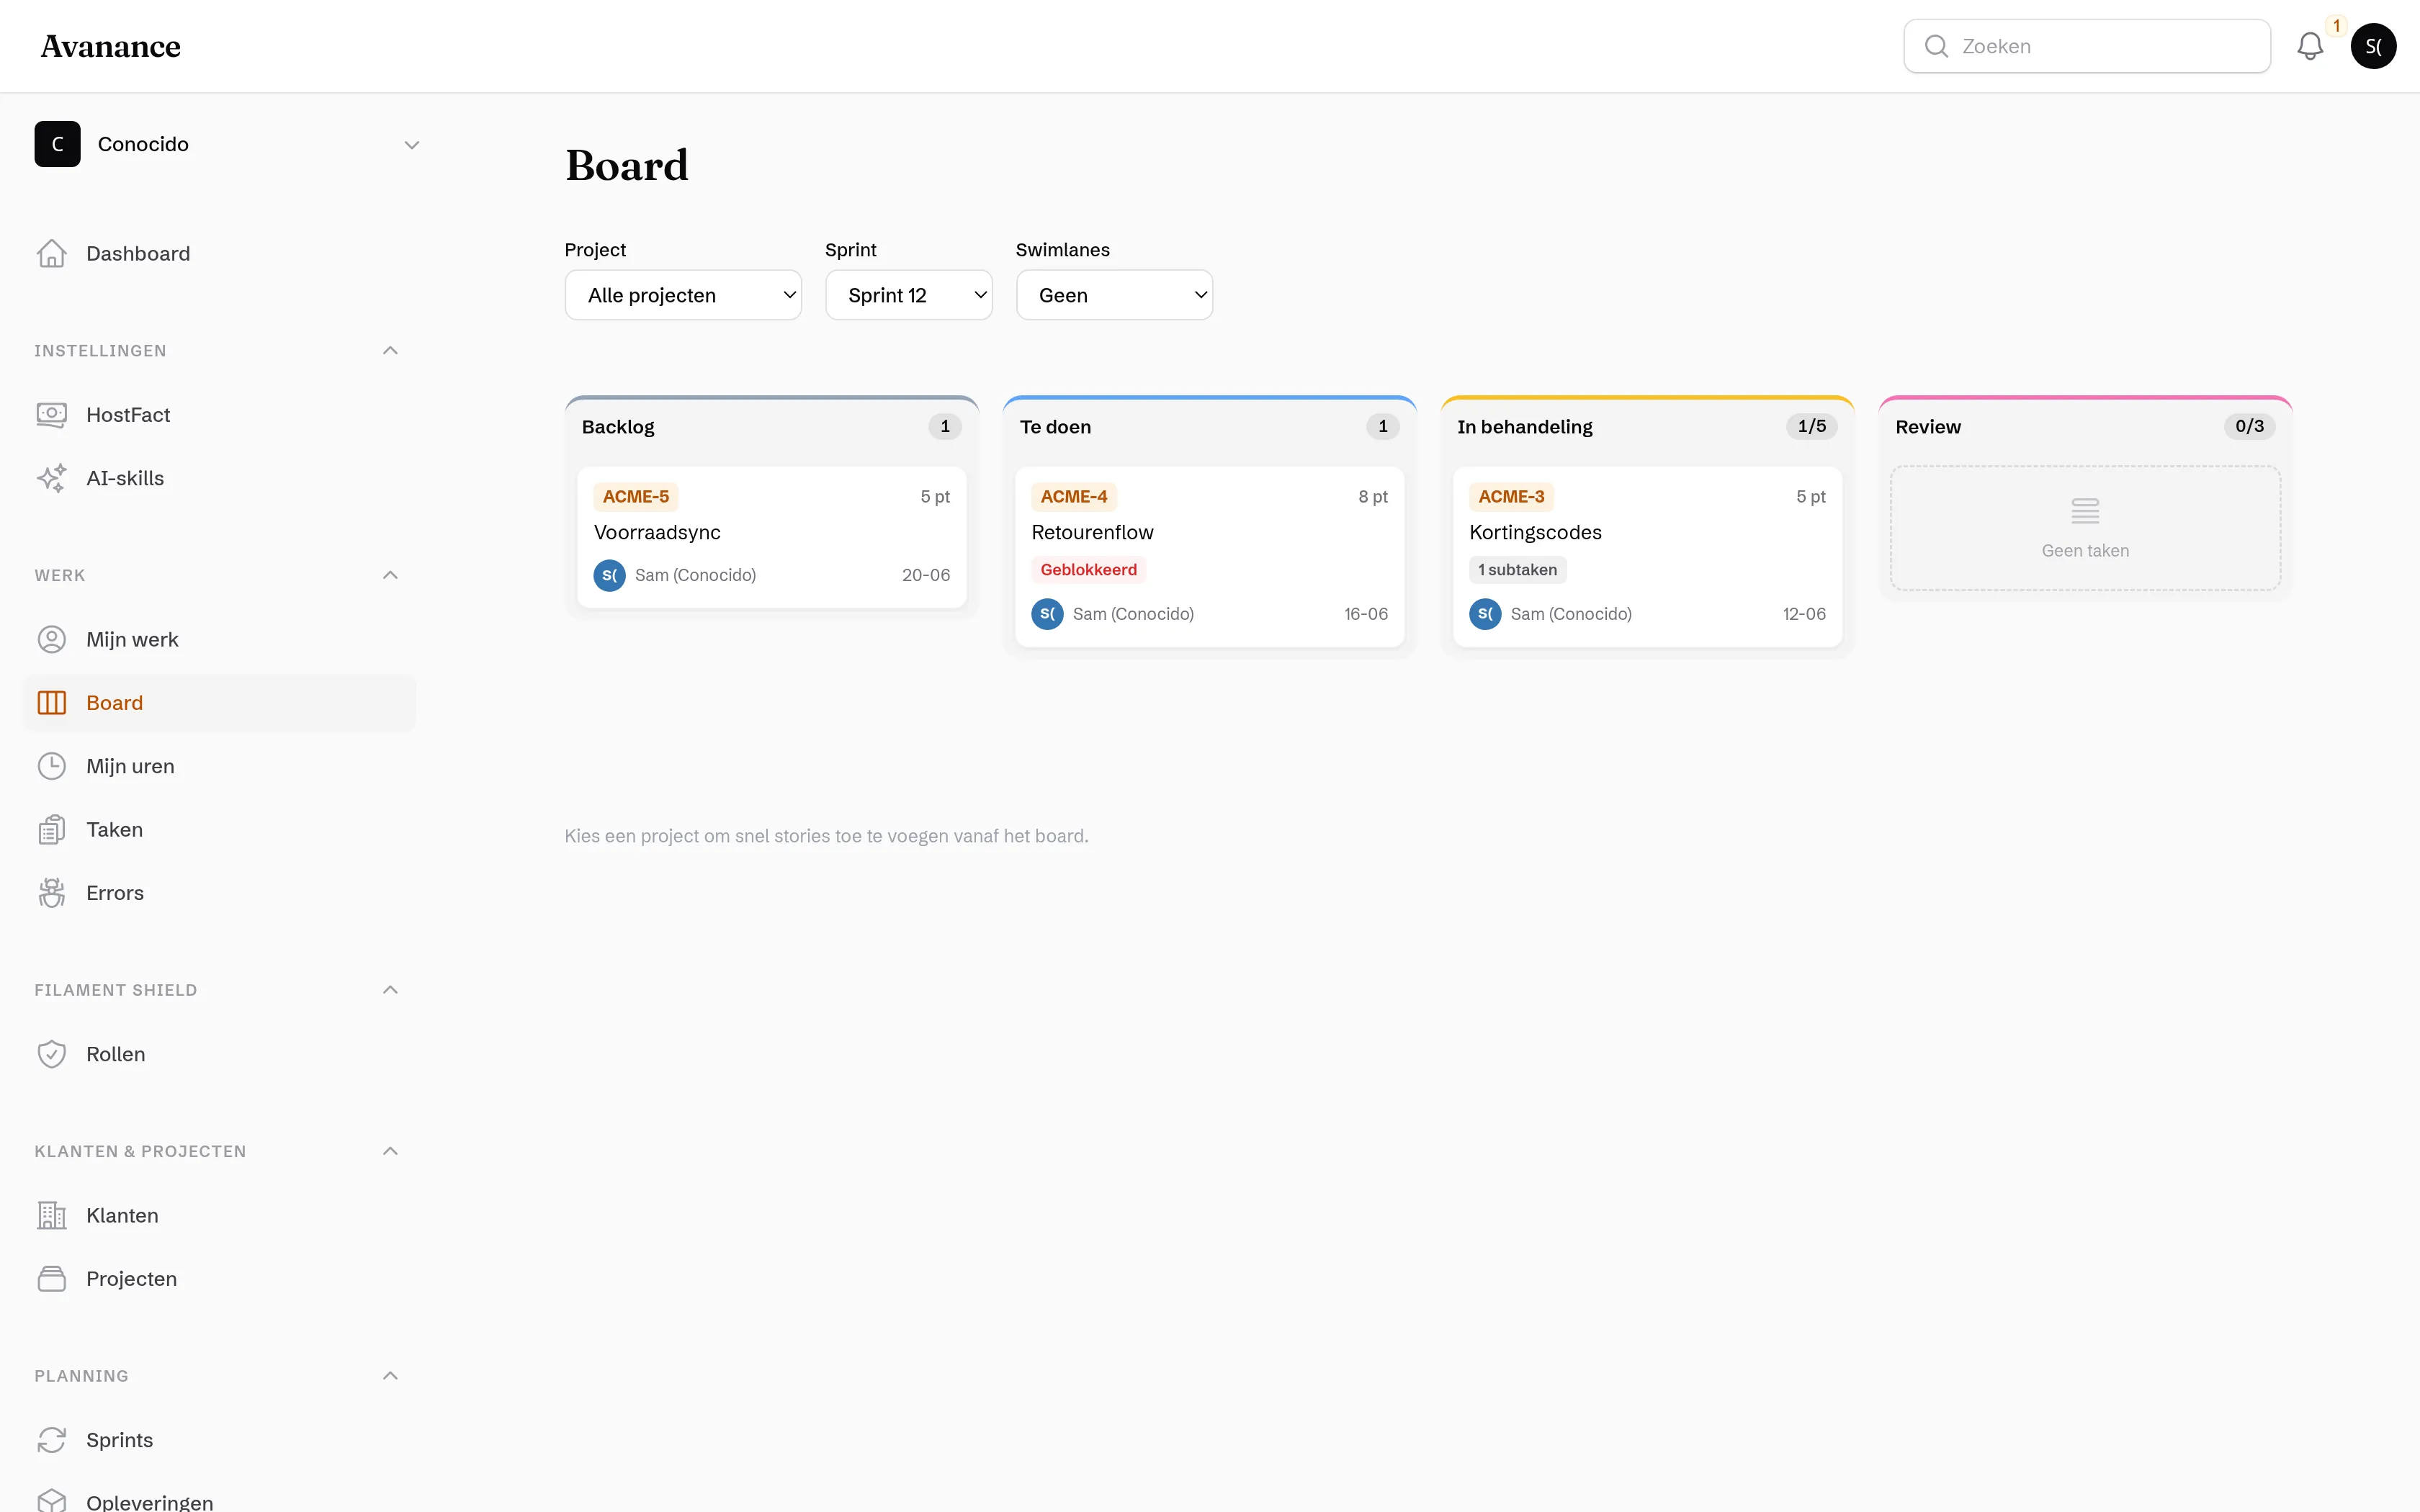This screenshot has height=1512, width=2420.
Task: Open the Kortingscodes card title
Action: point(1535,532)
